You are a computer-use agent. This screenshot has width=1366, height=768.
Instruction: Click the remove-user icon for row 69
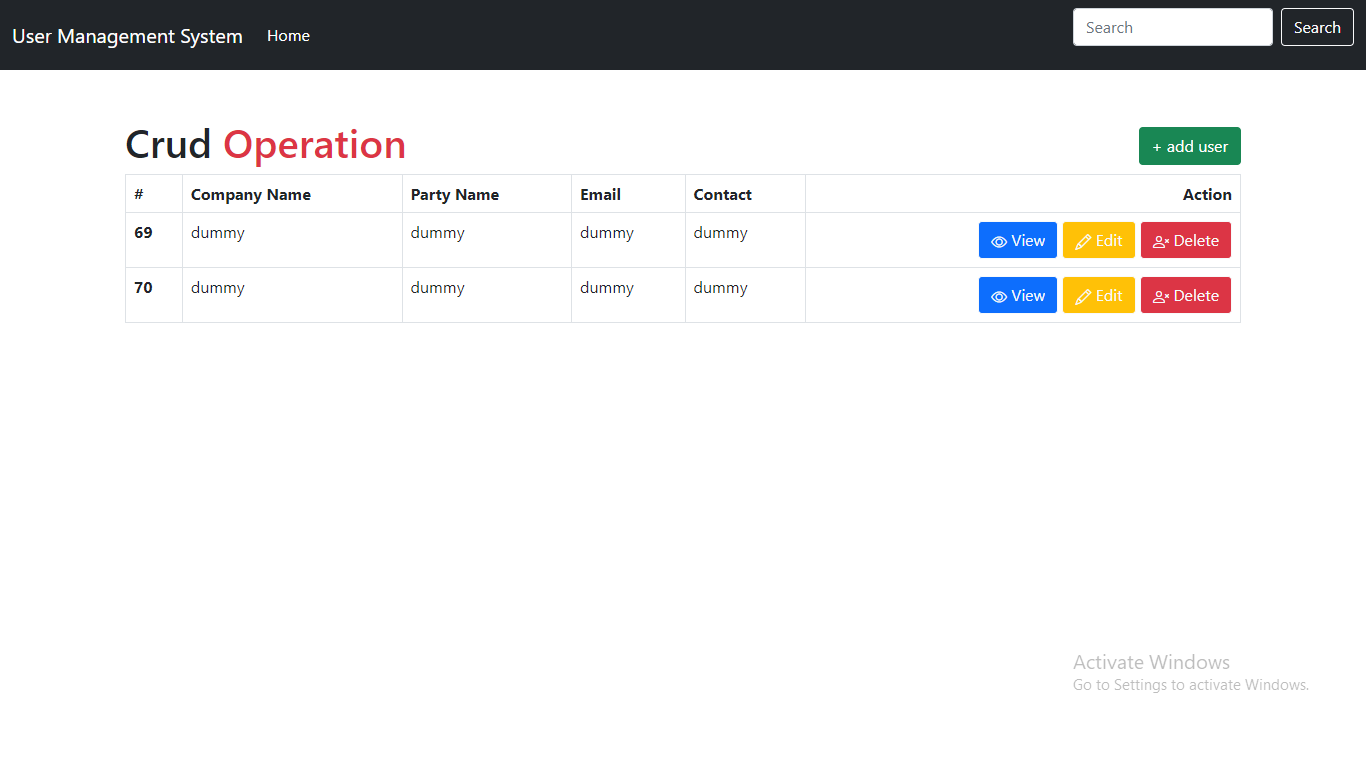1160,242
